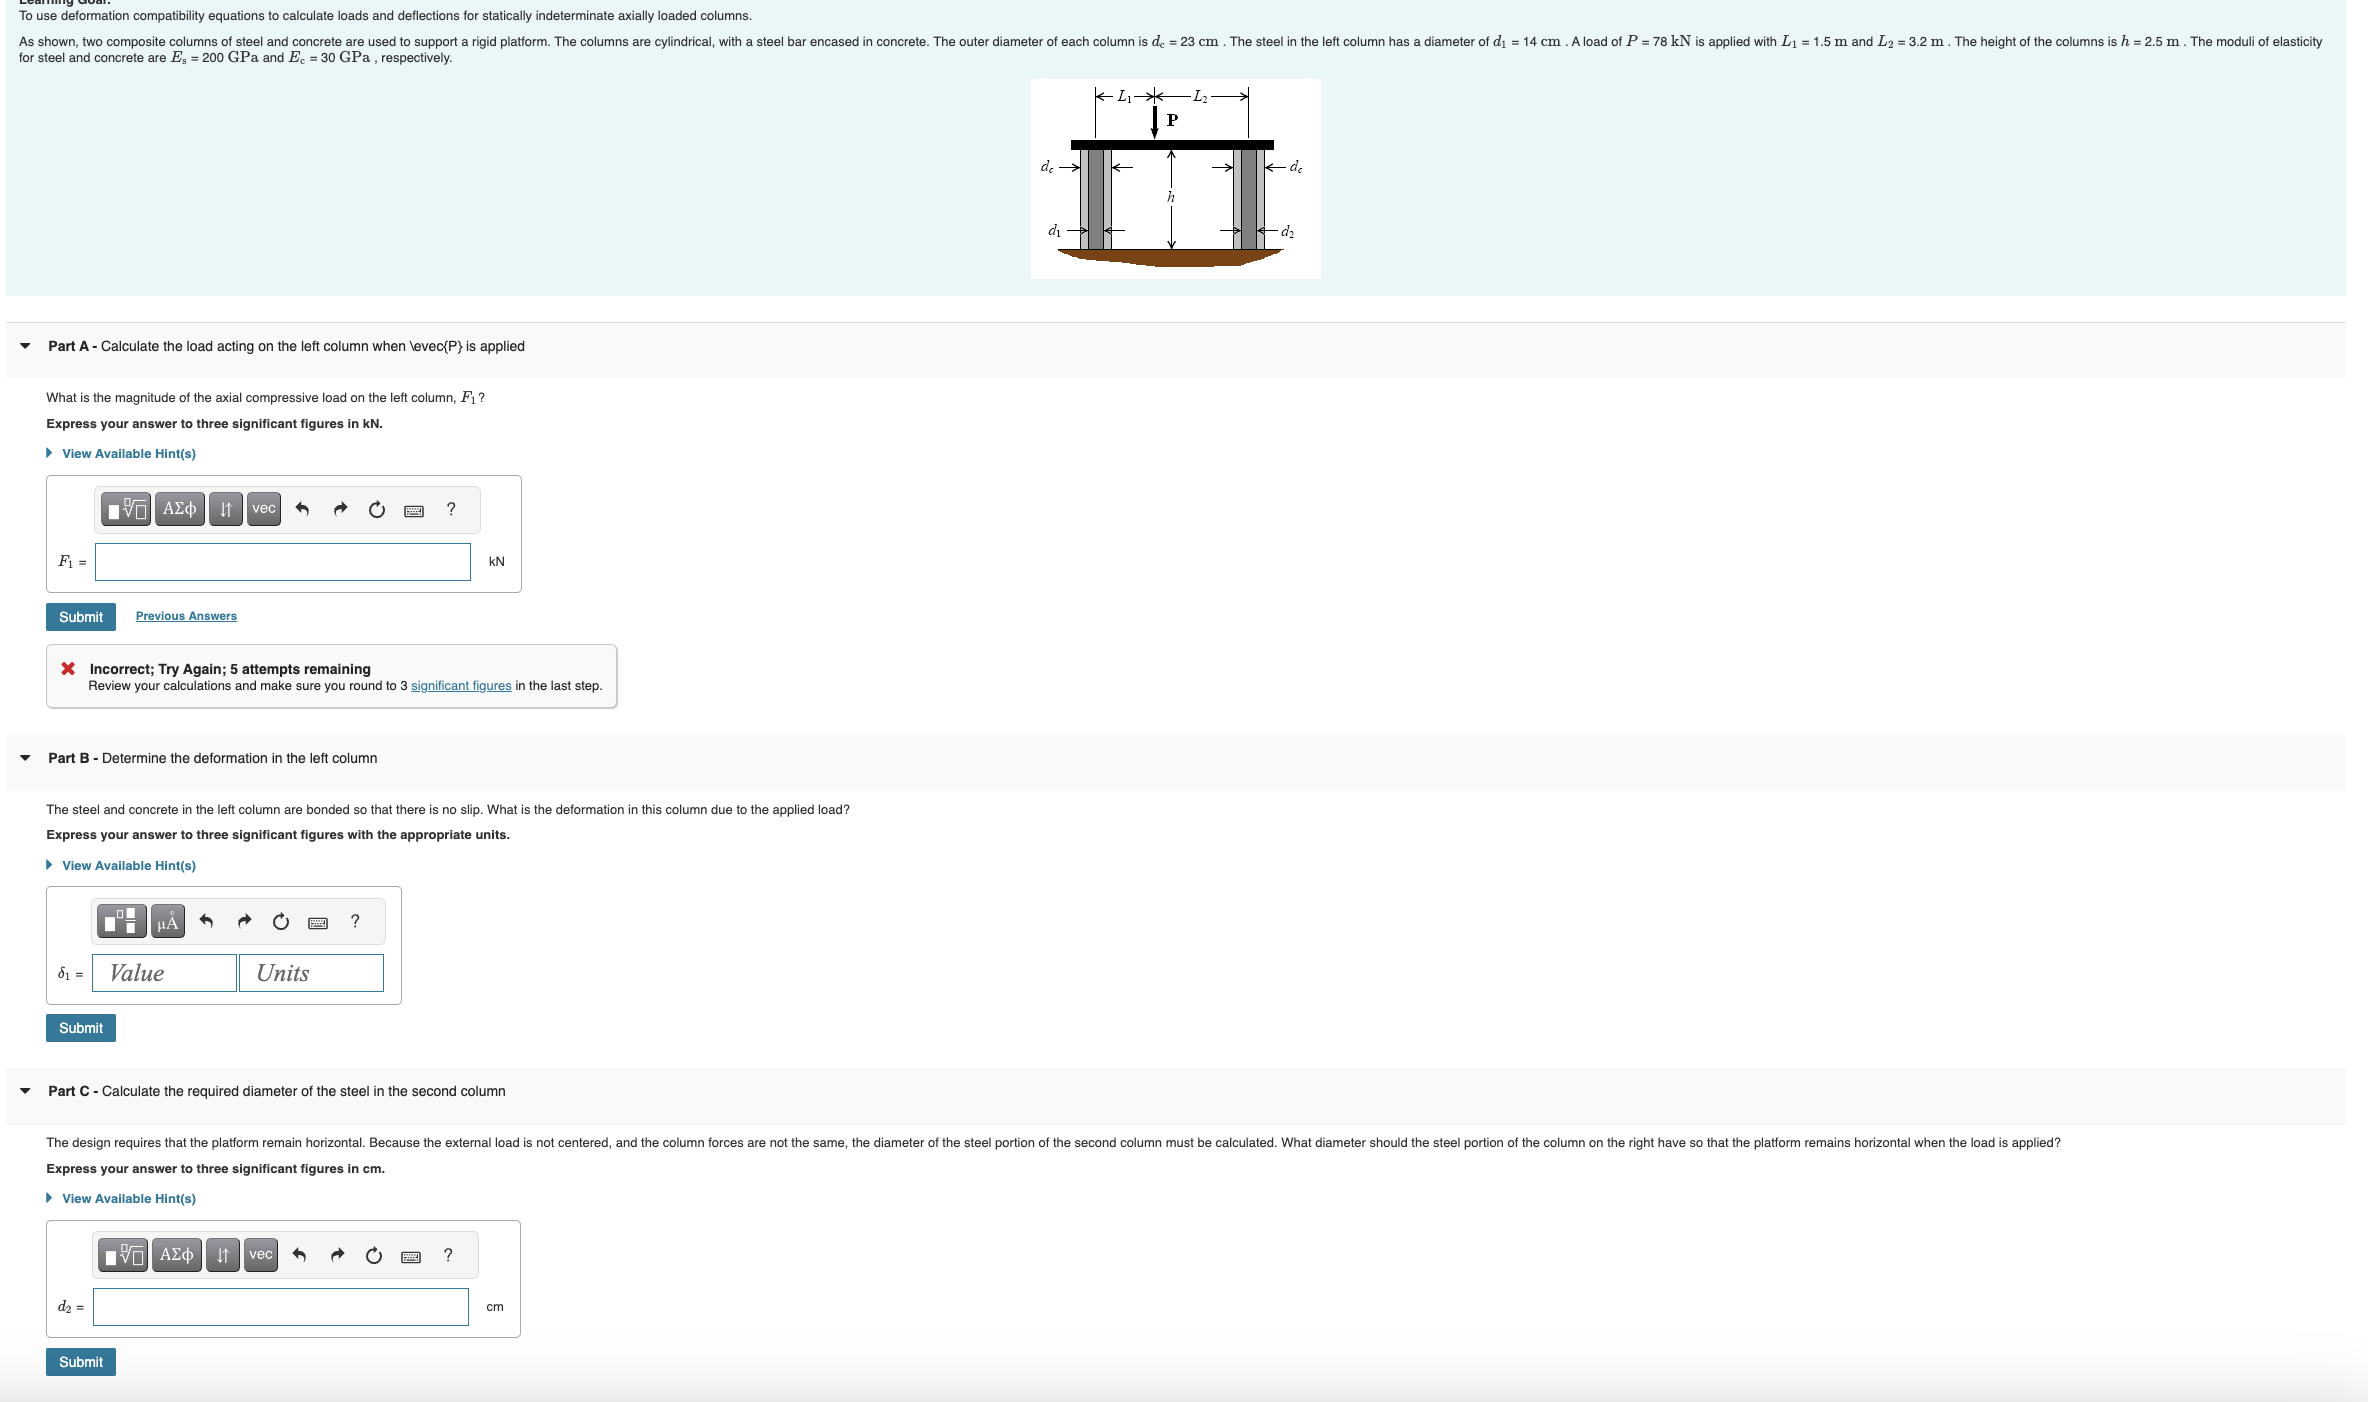Expand Part B hints section

tap(127, 863)
